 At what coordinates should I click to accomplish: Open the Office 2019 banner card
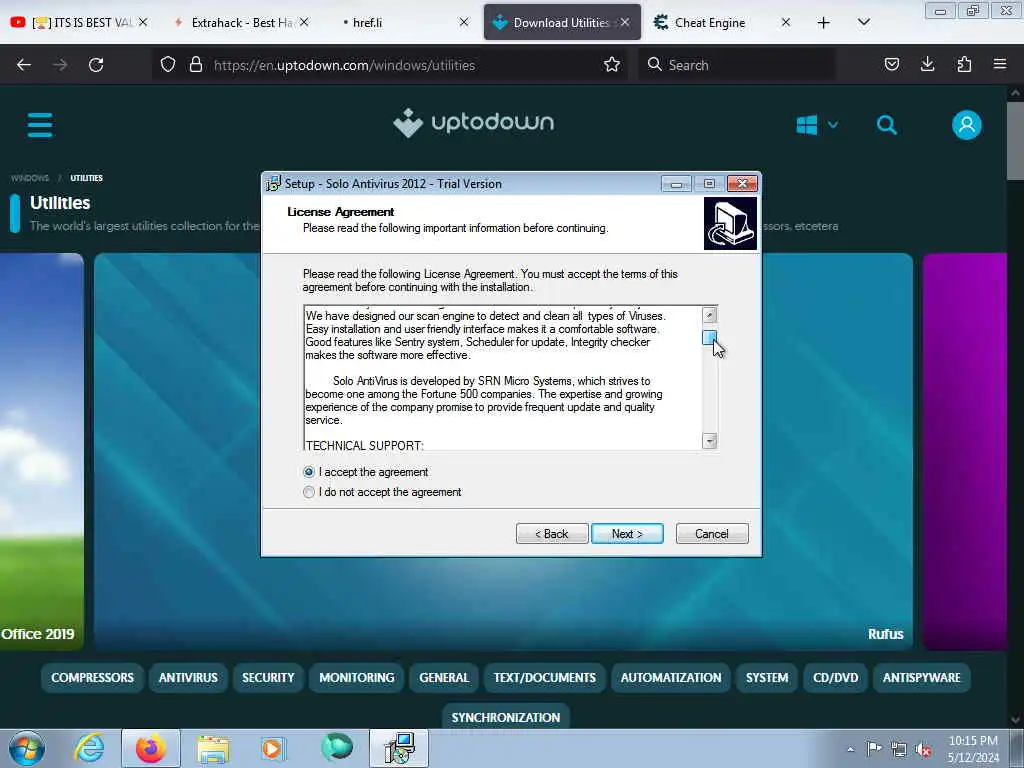pyautogui.click(x=42, y=451)
